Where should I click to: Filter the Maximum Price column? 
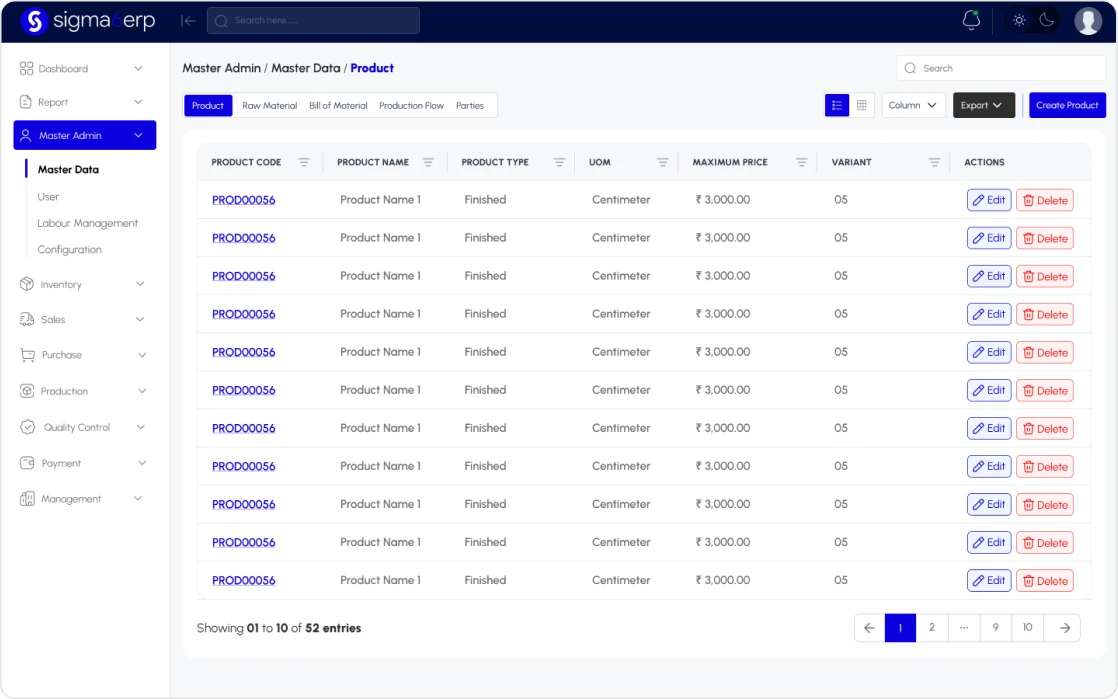click(x=801, y=163)
